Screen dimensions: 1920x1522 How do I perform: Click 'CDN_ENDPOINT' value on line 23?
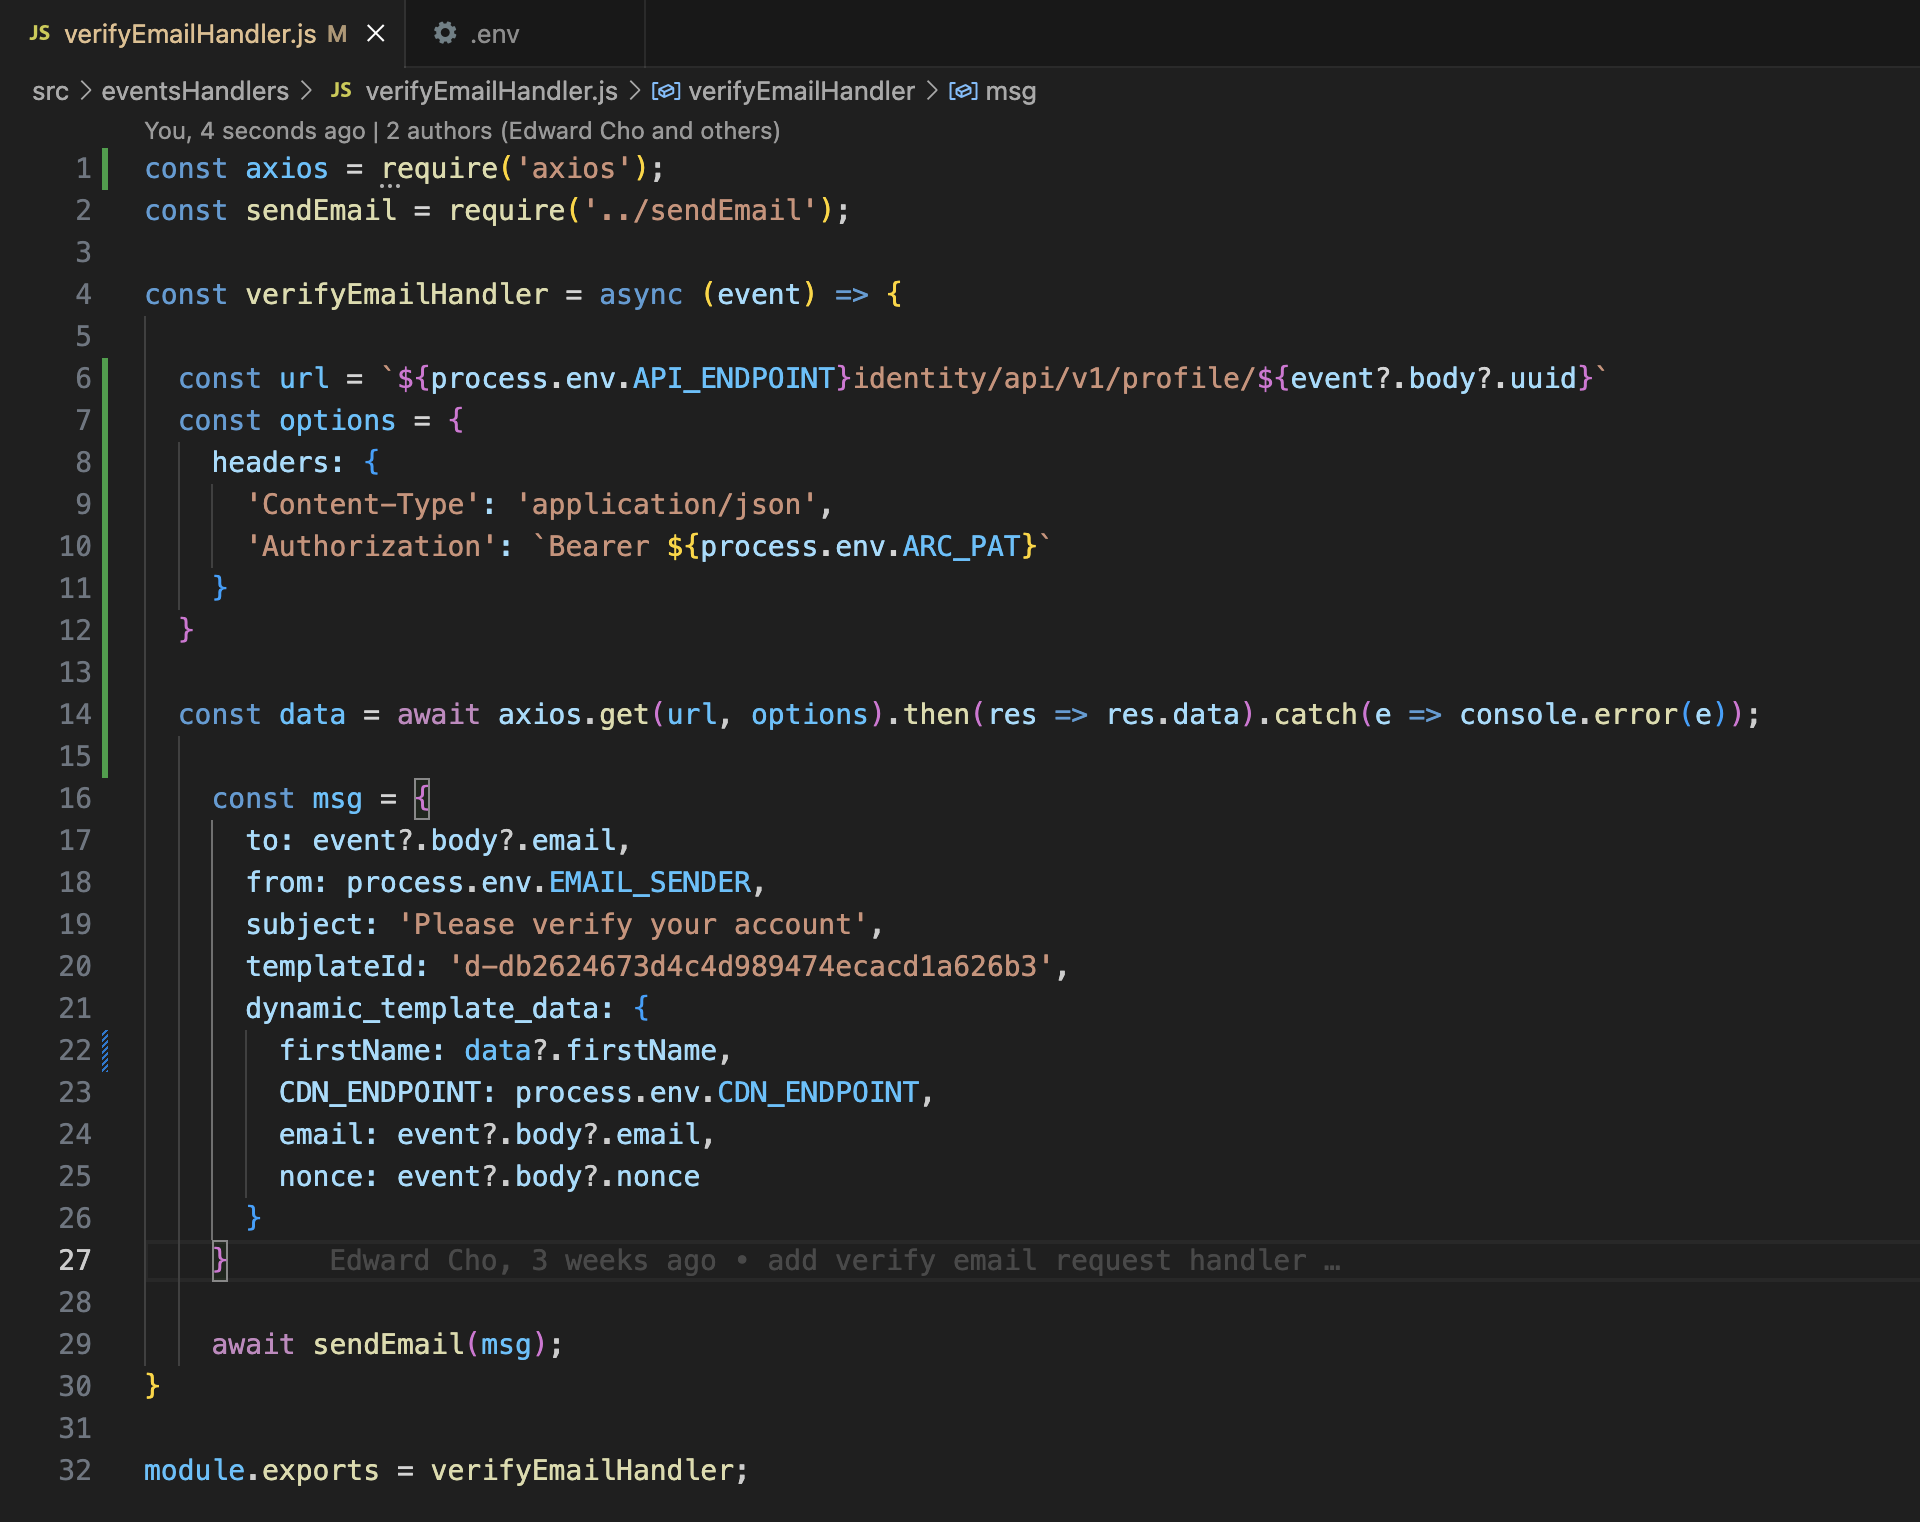point(818,1092)
